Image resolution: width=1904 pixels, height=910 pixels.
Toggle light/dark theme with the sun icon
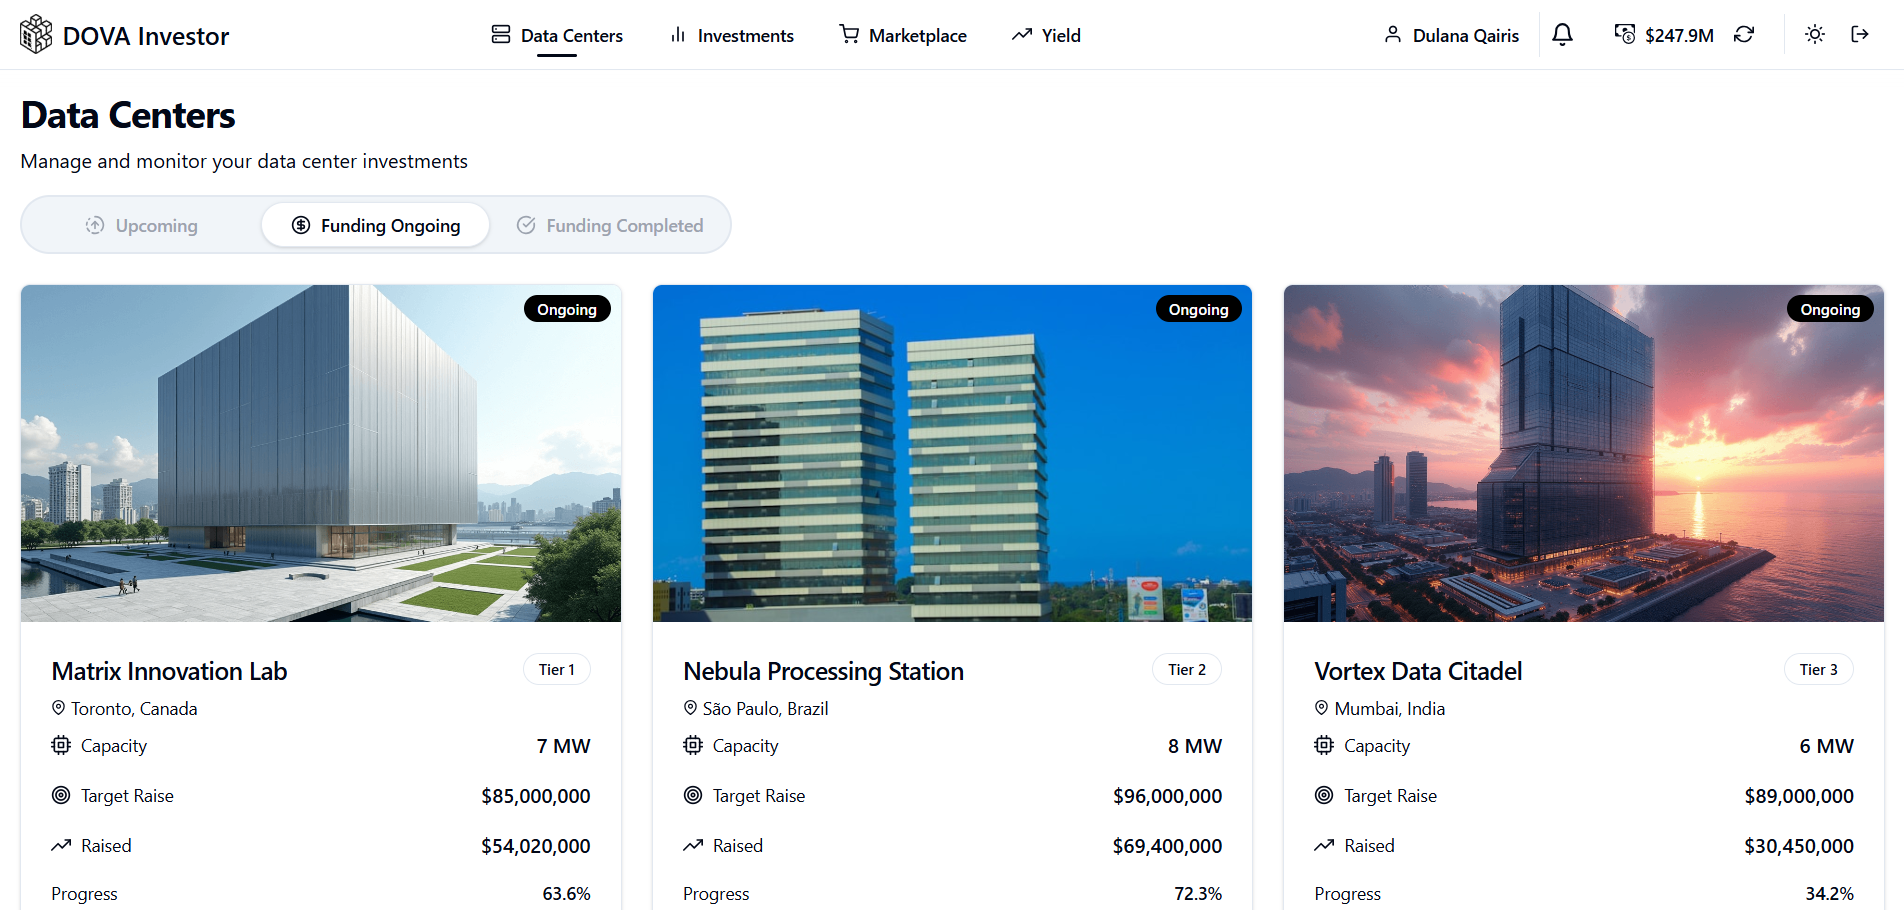point(1814,34)
